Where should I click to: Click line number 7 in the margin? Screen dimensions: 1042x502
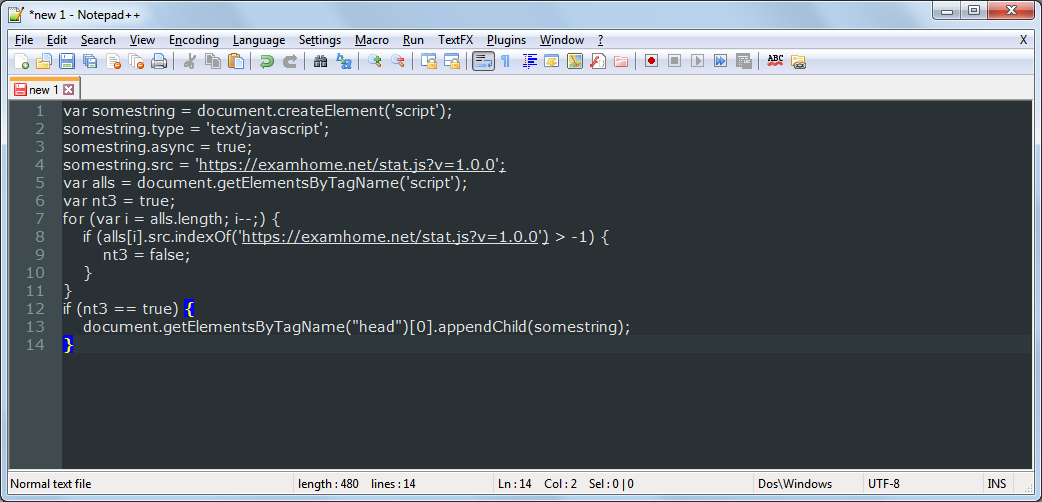(x=41, y=218)
